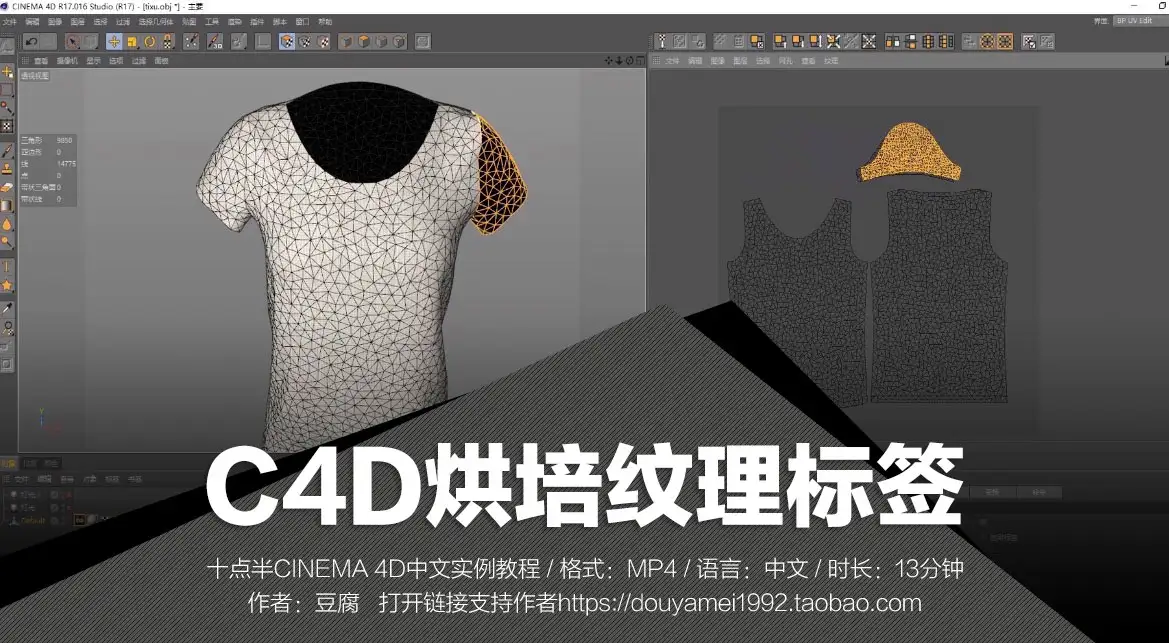Select the star Shape tool in left palette
Image resolution: width=1169 pixels, height=643 pixels.
(7, 285)
